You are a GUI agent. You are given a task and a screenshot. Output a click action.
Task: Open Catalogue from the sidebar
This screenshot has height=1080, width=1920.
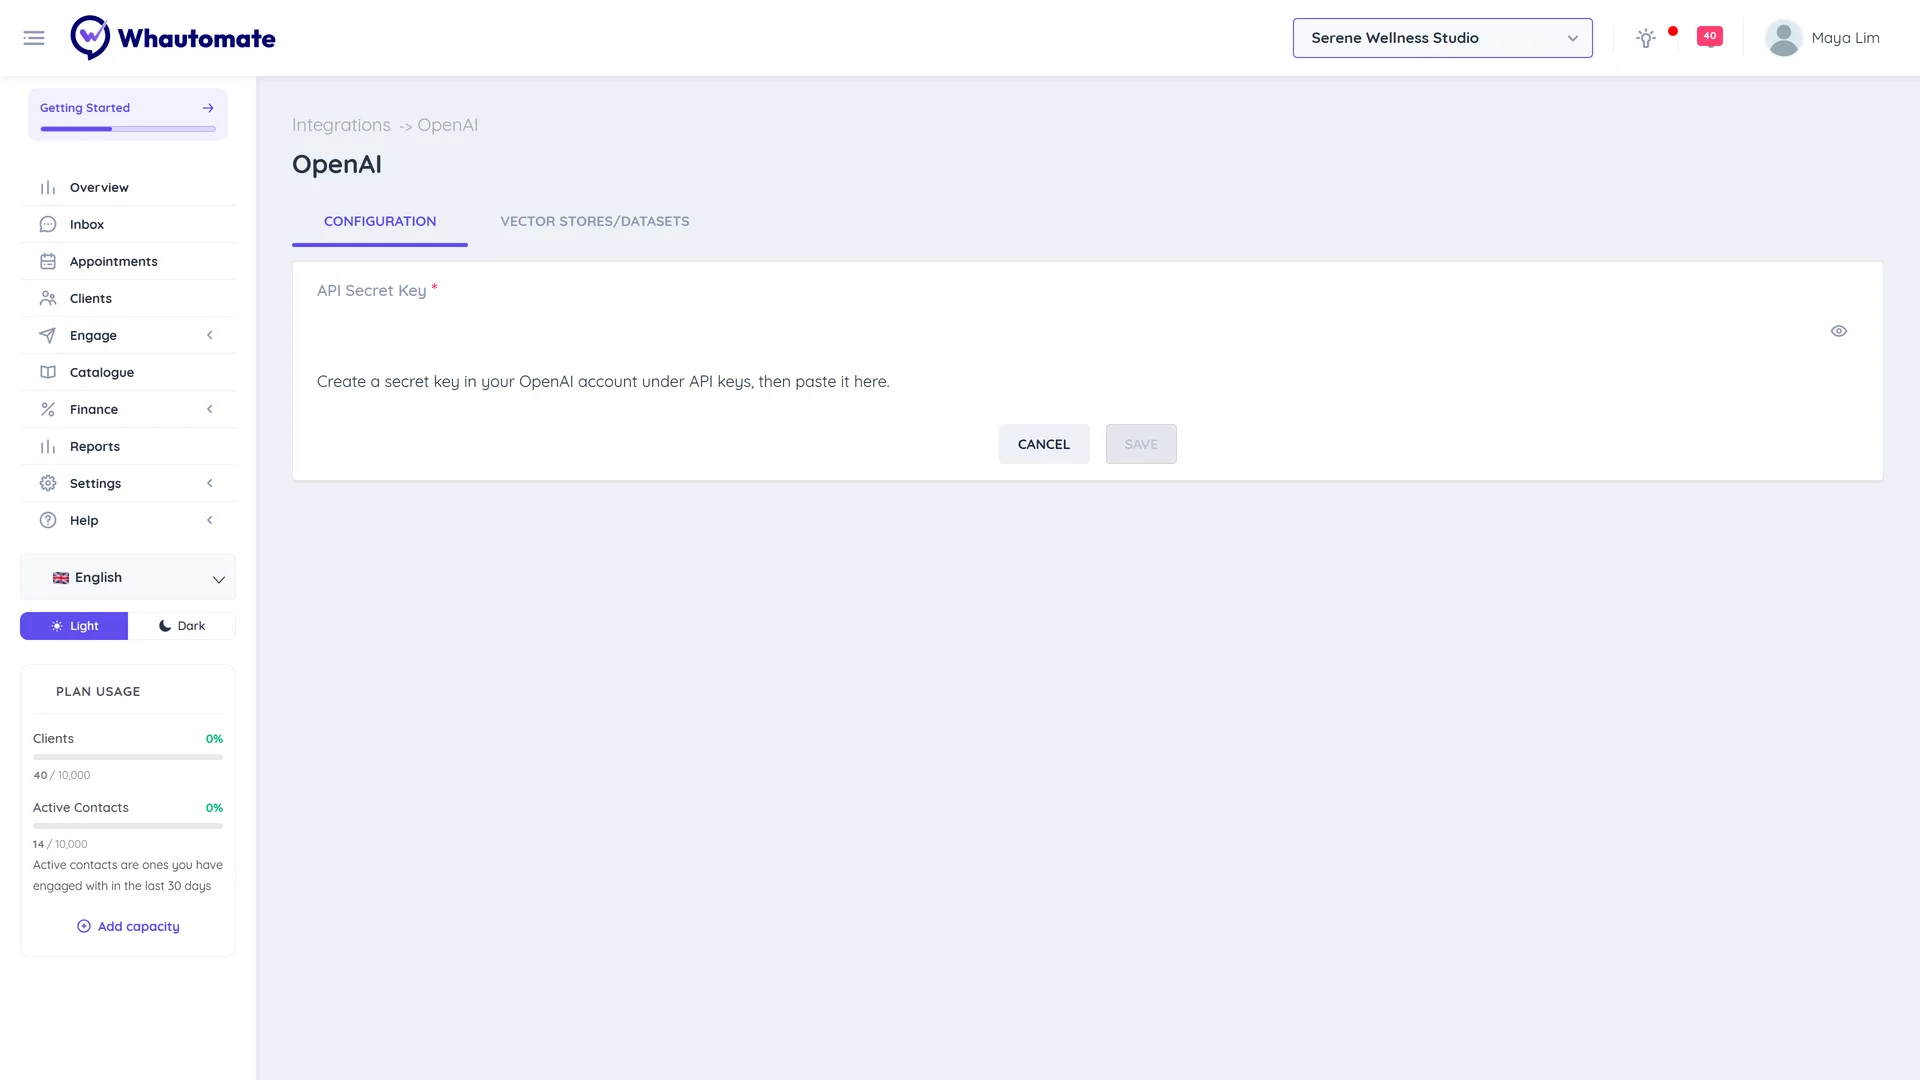[128, 372]
